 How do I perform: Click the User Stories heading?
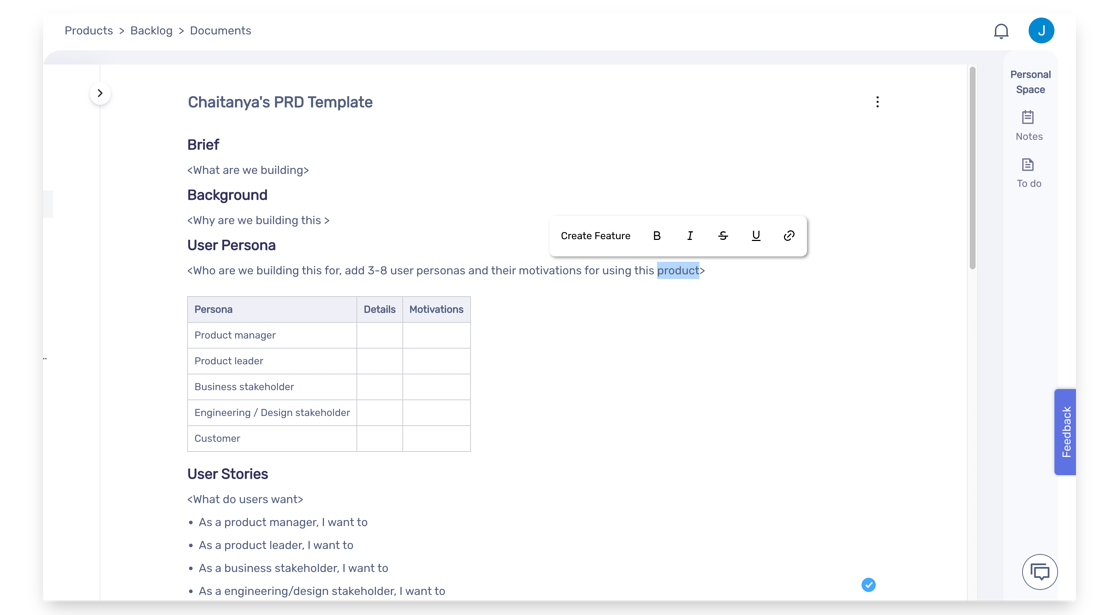click(x=228, y=474)
